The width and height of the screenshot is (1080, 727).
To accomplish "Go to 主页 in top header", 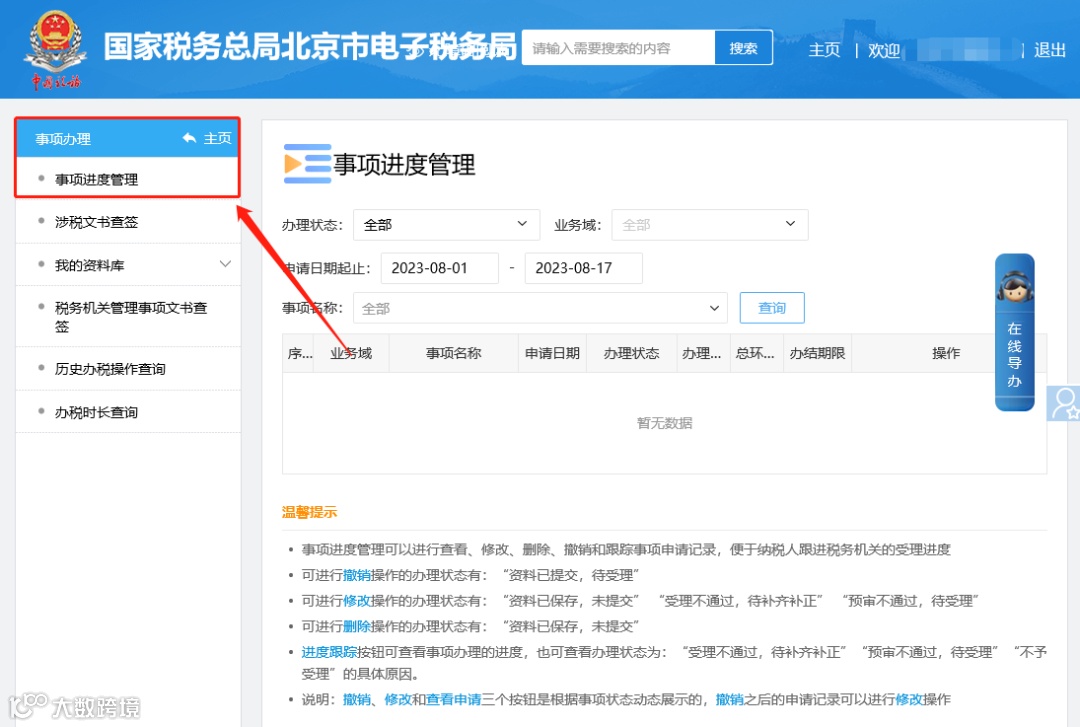I will pyautogui.click(x=824, y=50).
